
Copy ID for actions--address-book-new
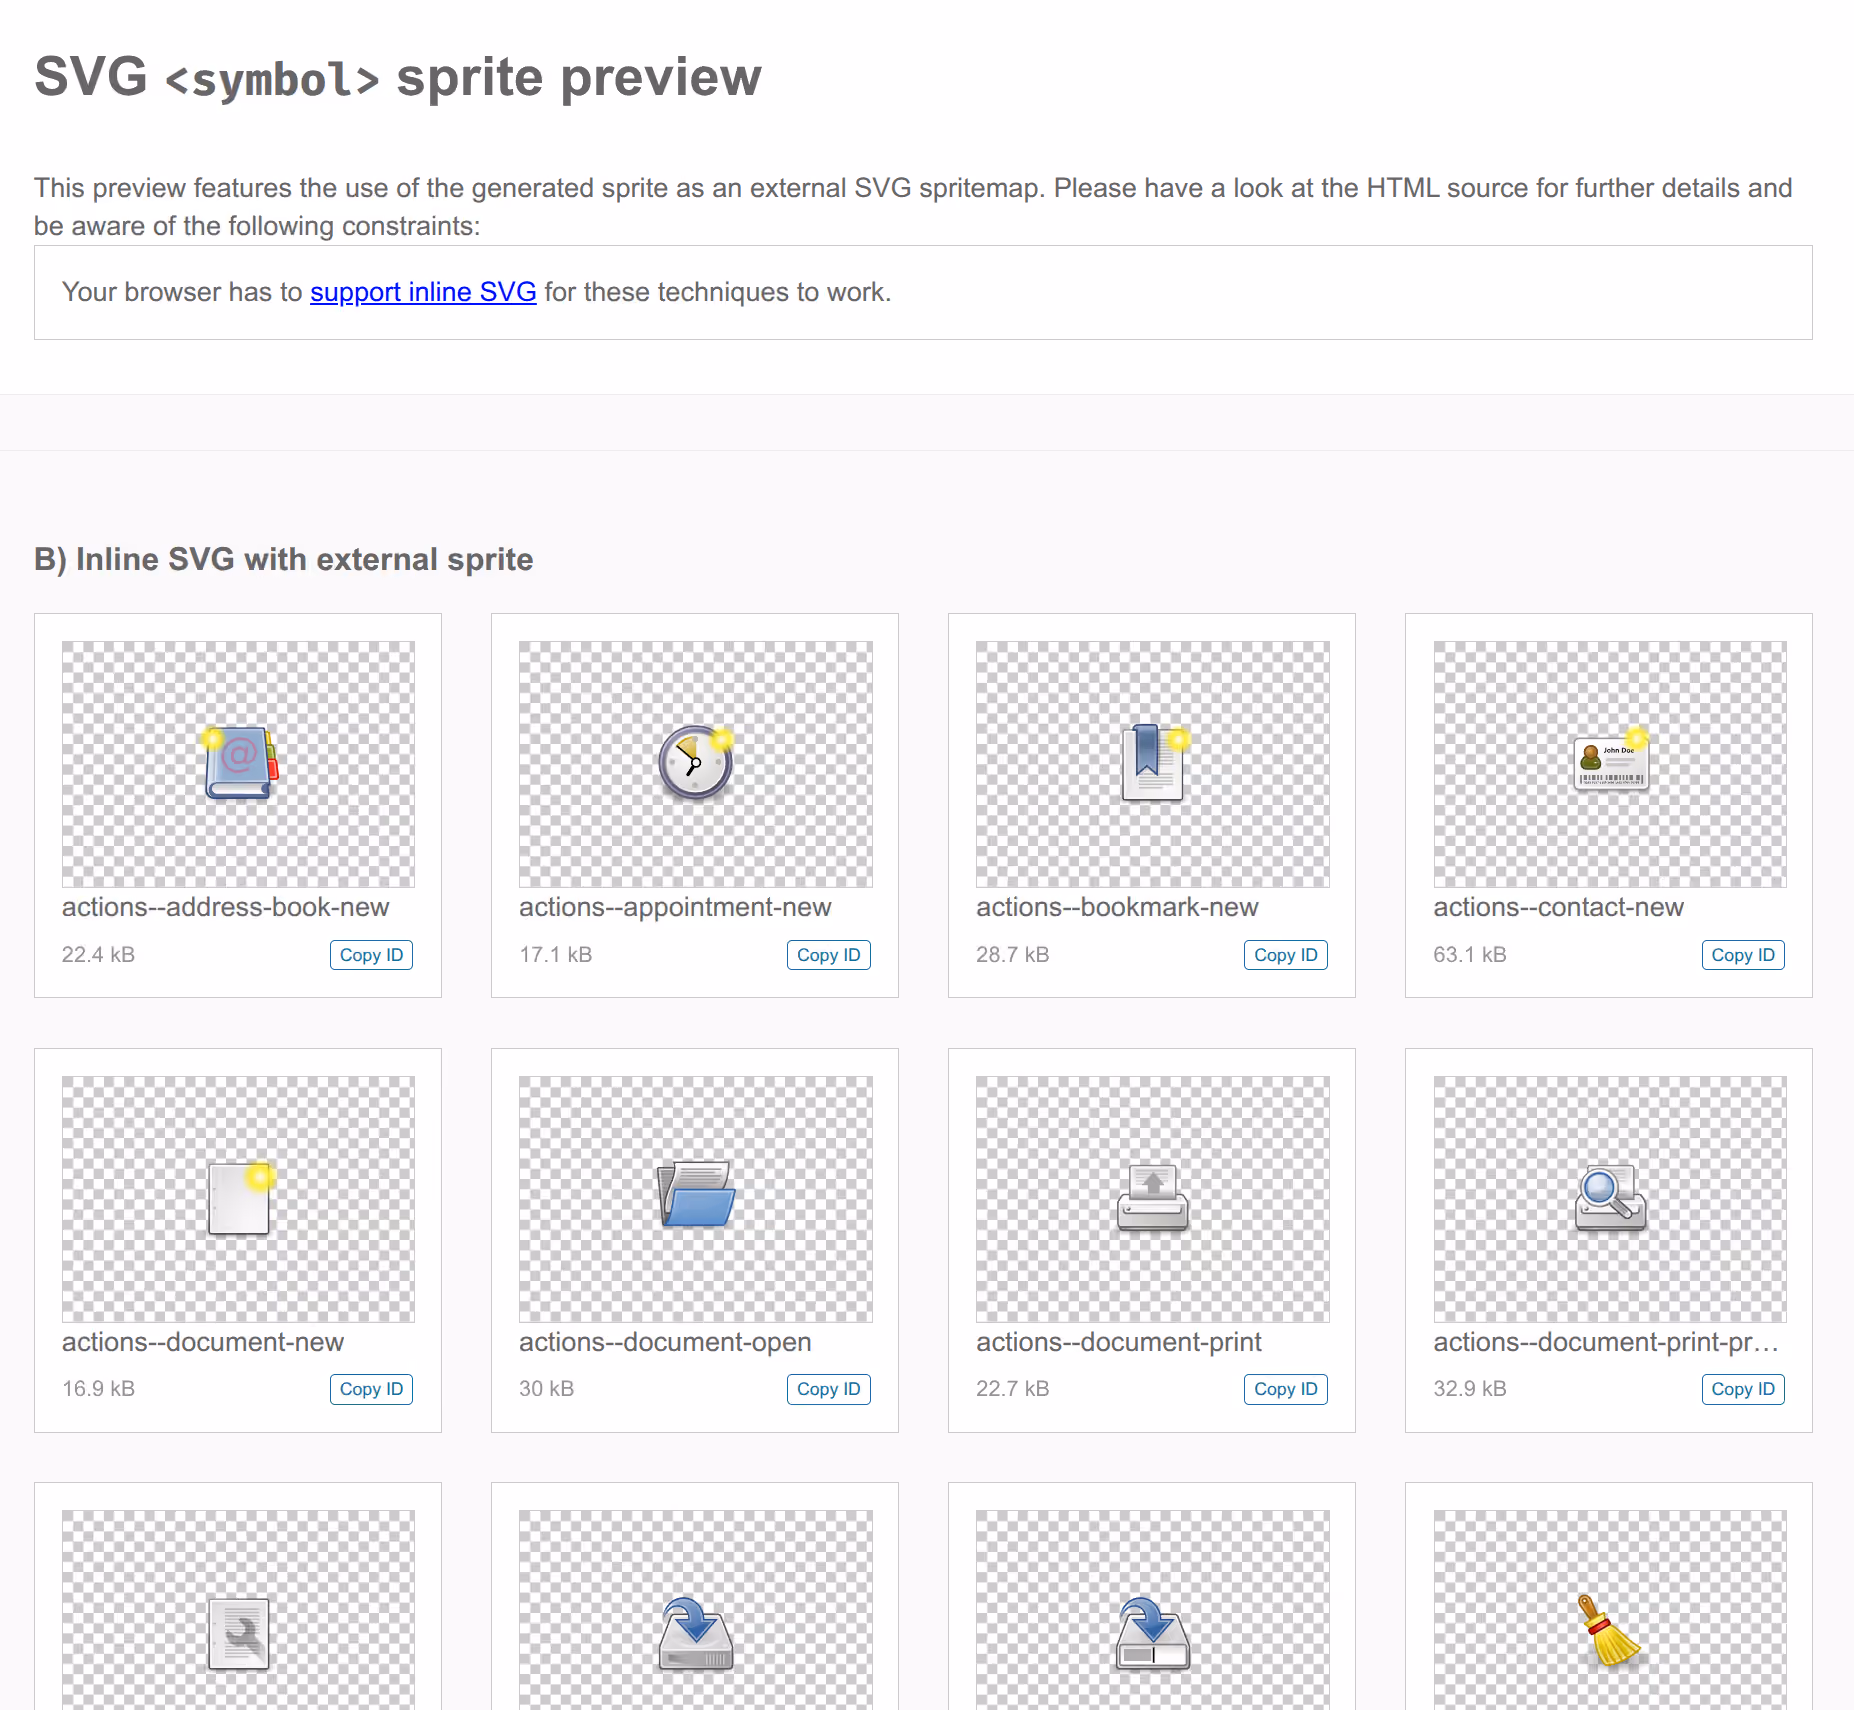point(371,955)
